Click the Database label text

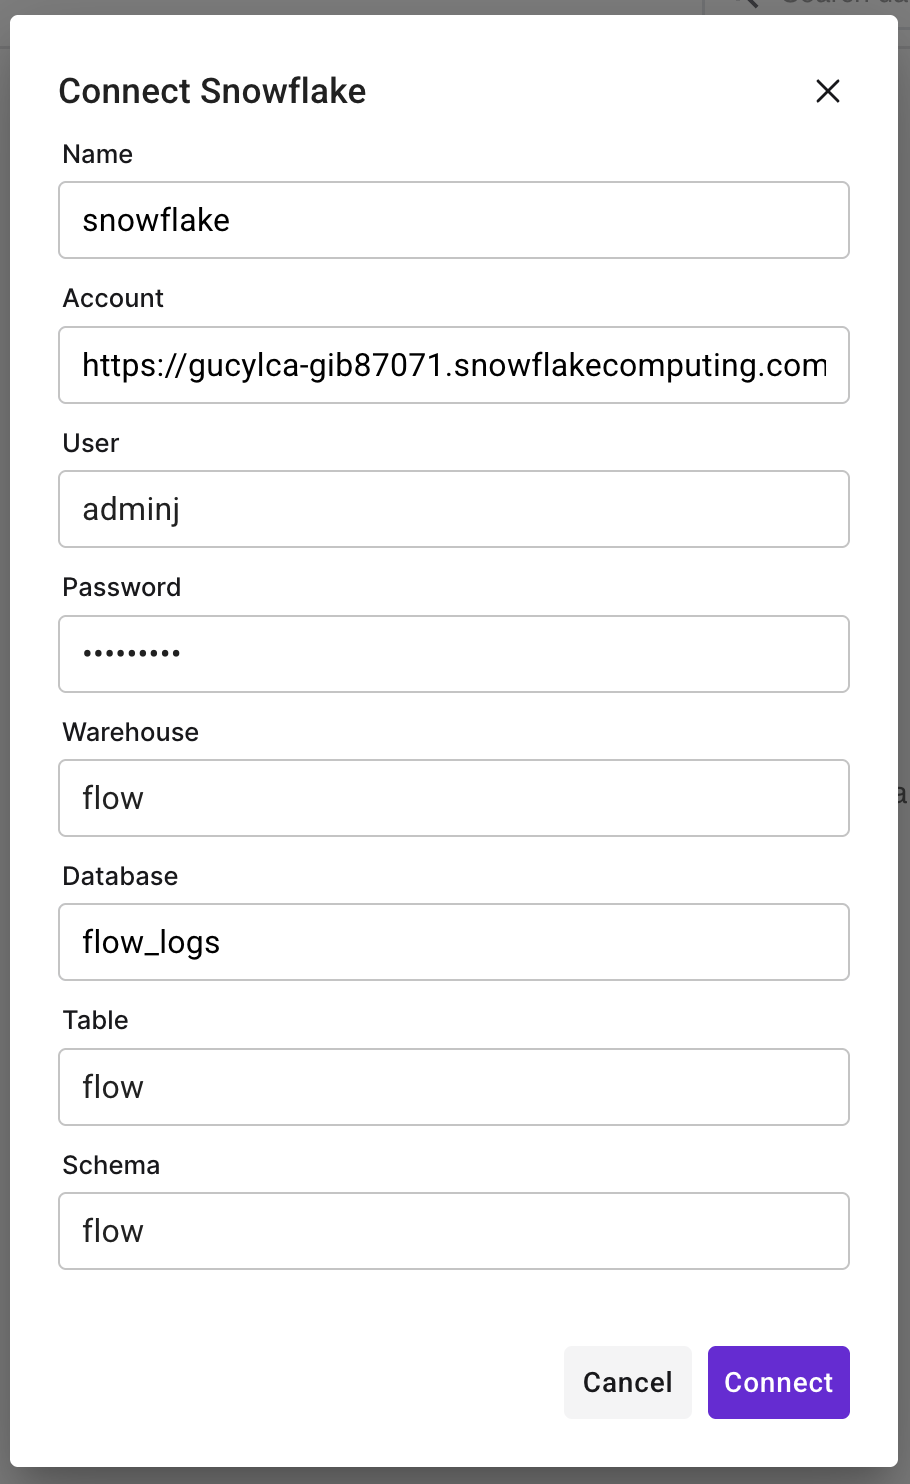(x=120, y=876)
